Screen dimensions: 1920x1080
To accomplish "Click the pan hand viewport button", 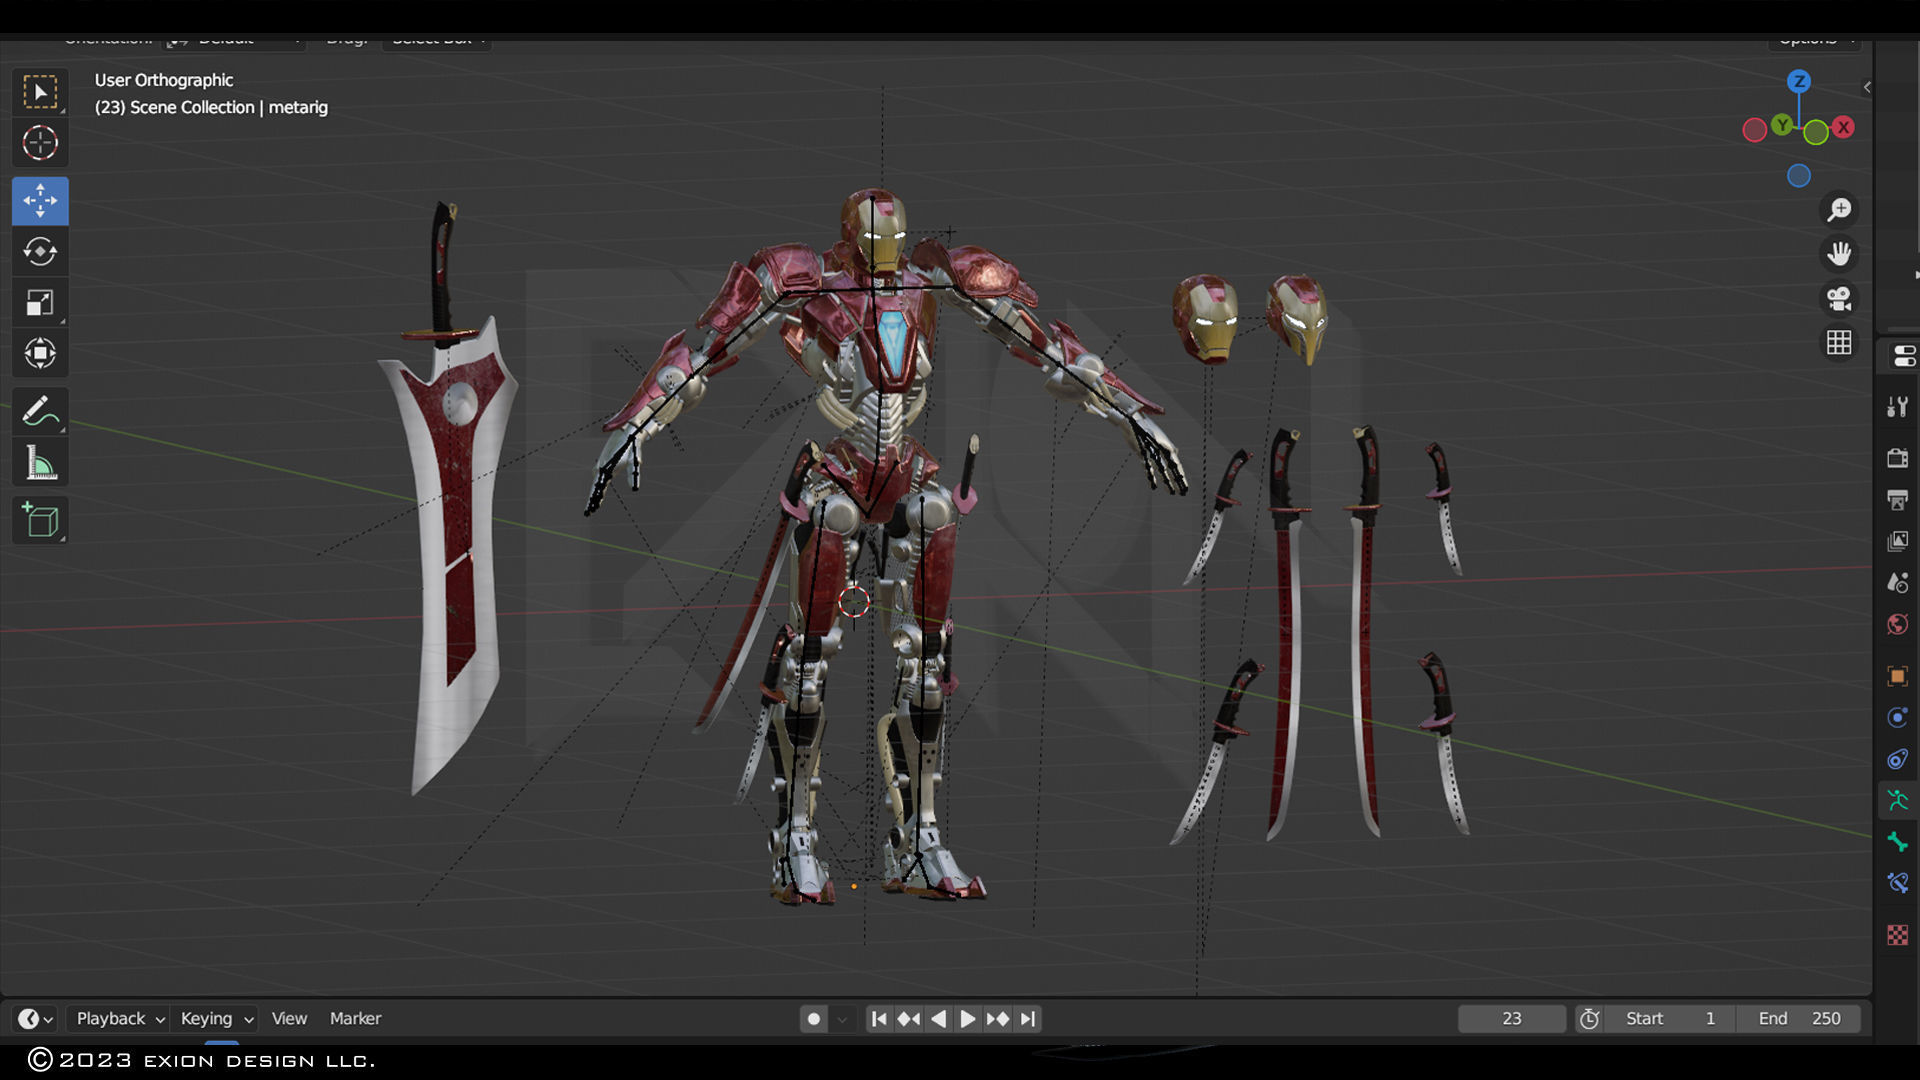I will click(1839, 253).
